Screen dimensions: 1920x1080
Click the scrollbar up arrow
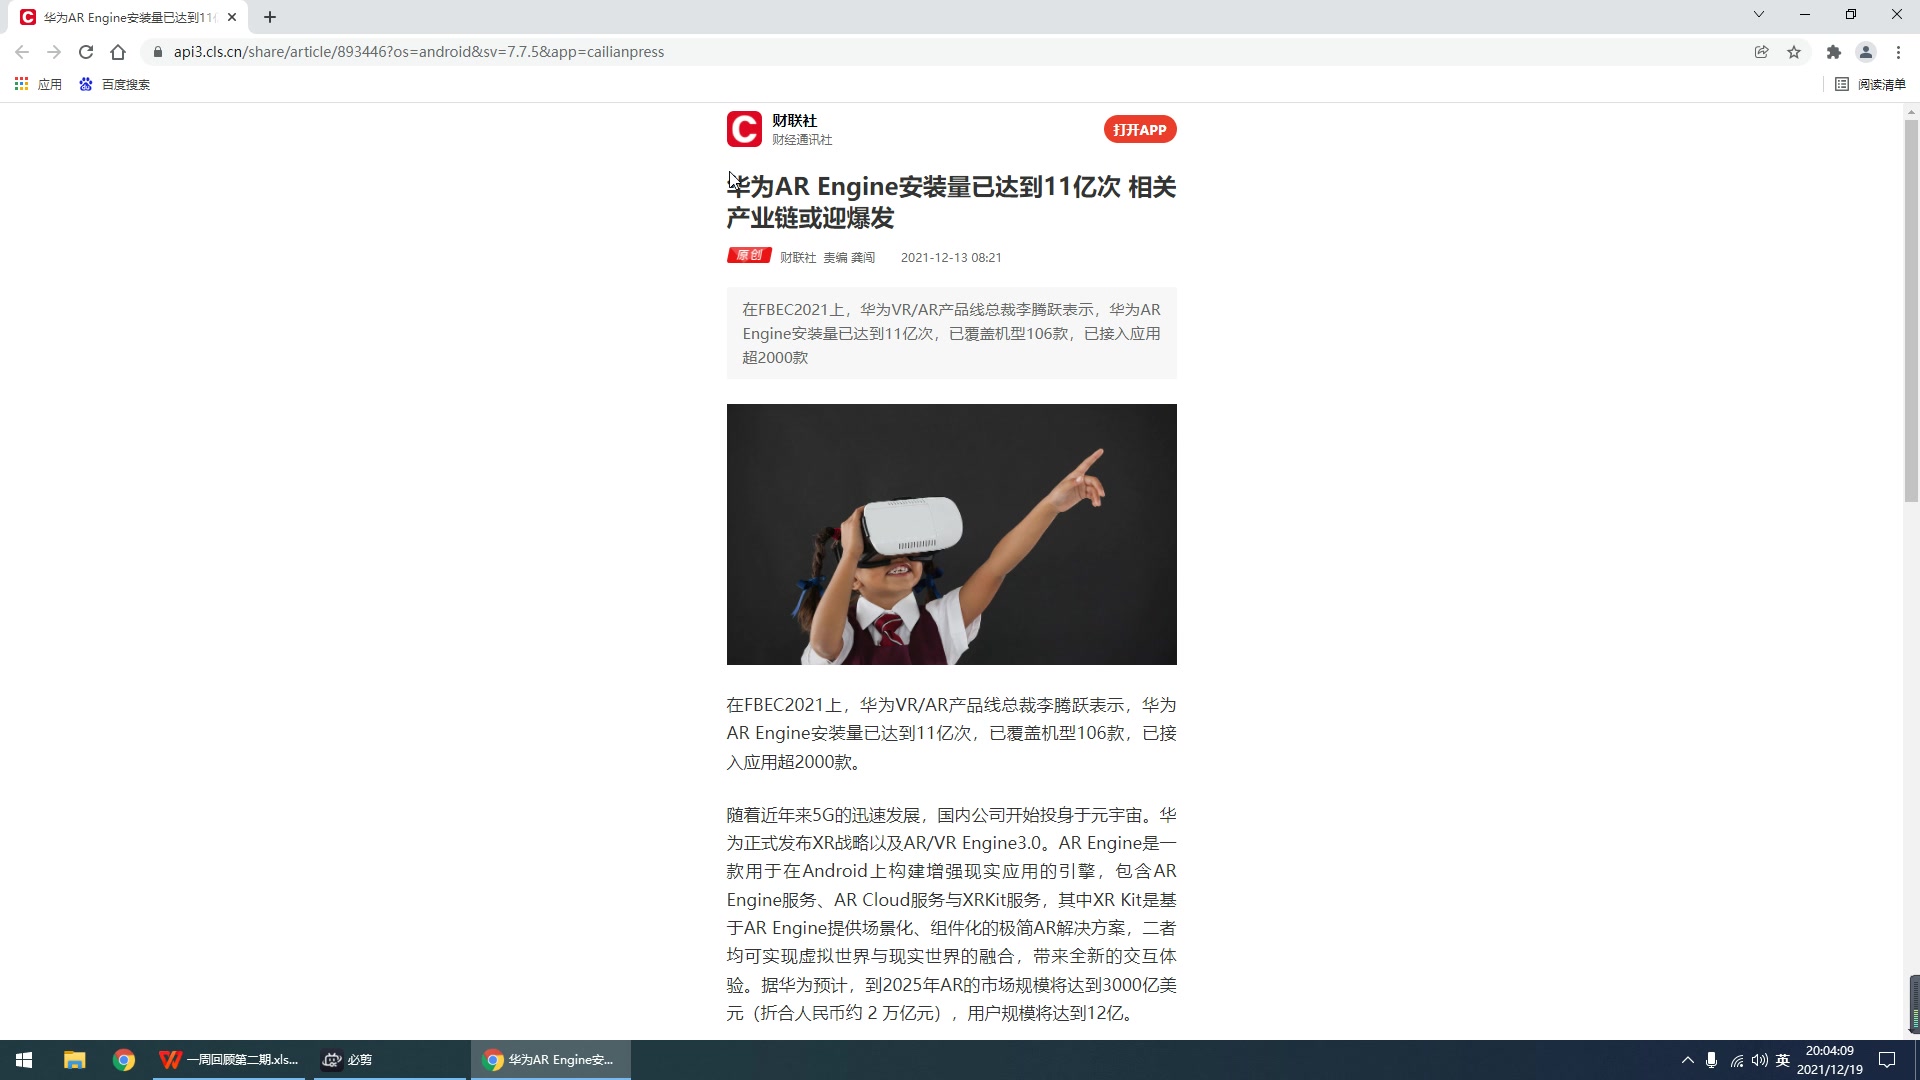(1911, 111)
